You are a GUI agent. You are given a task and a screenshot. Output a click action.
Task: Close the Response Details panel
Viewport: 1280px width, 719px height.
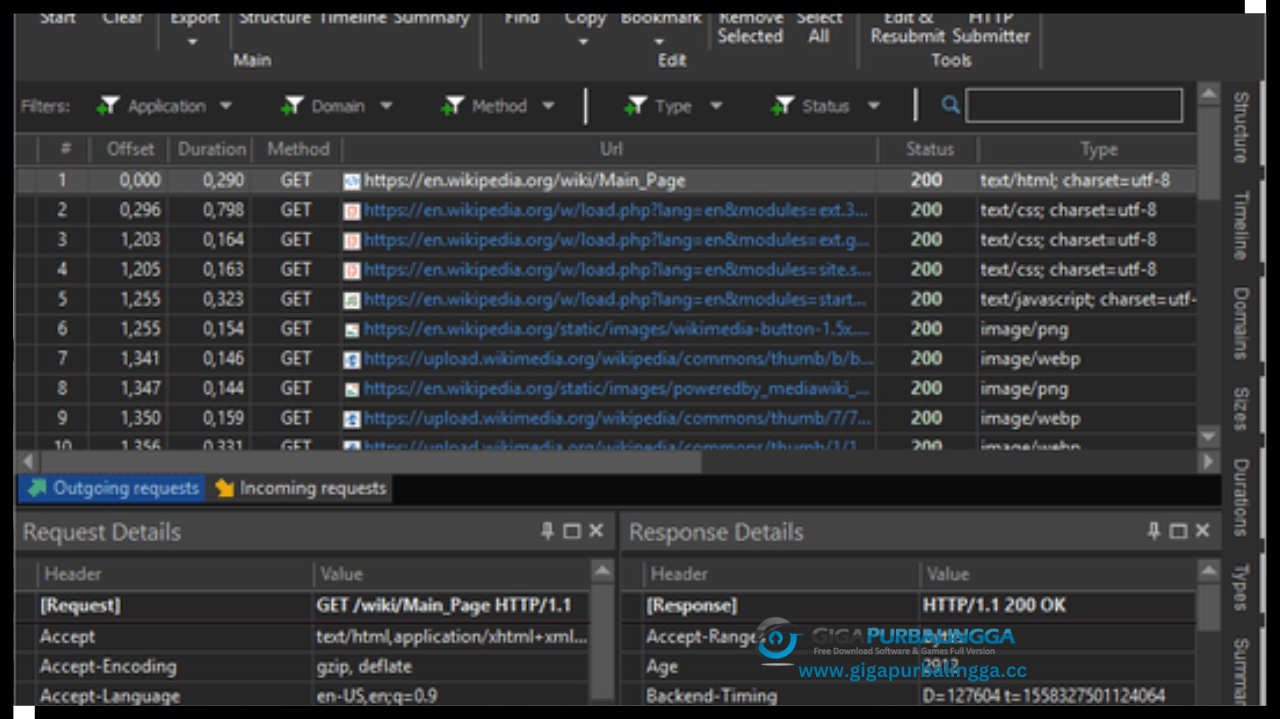click(x=1202, y=531)
